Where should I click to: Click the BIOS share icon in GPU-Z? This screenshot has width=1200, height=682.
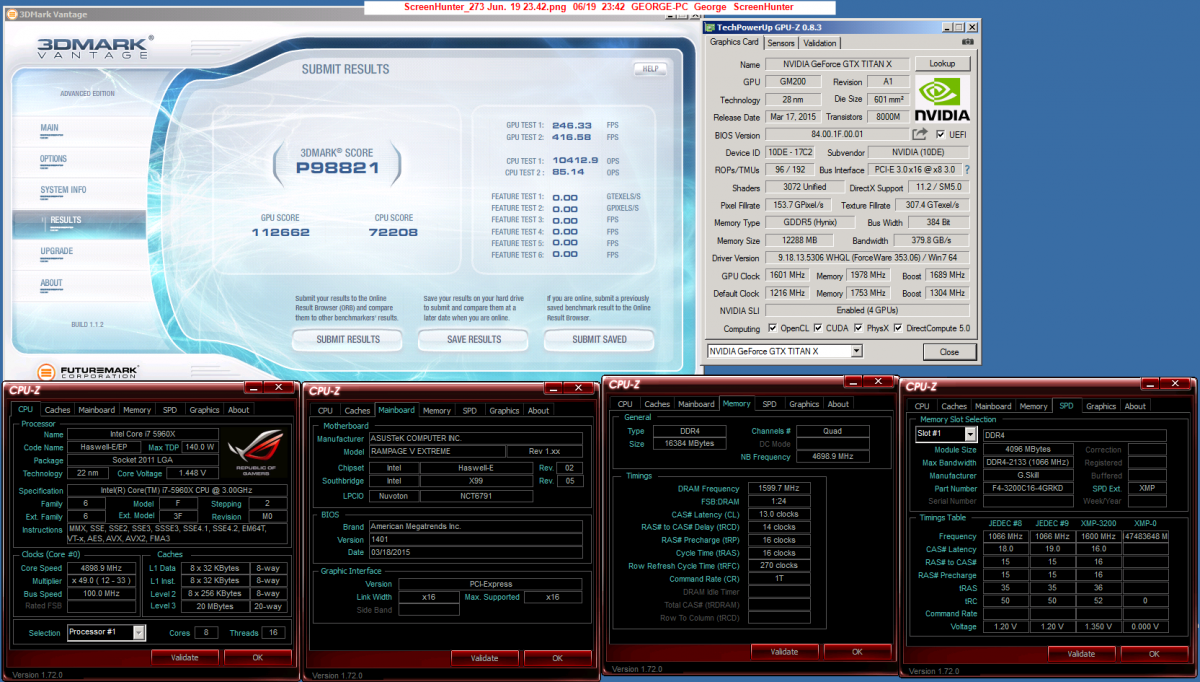click(x=920, y=133)
